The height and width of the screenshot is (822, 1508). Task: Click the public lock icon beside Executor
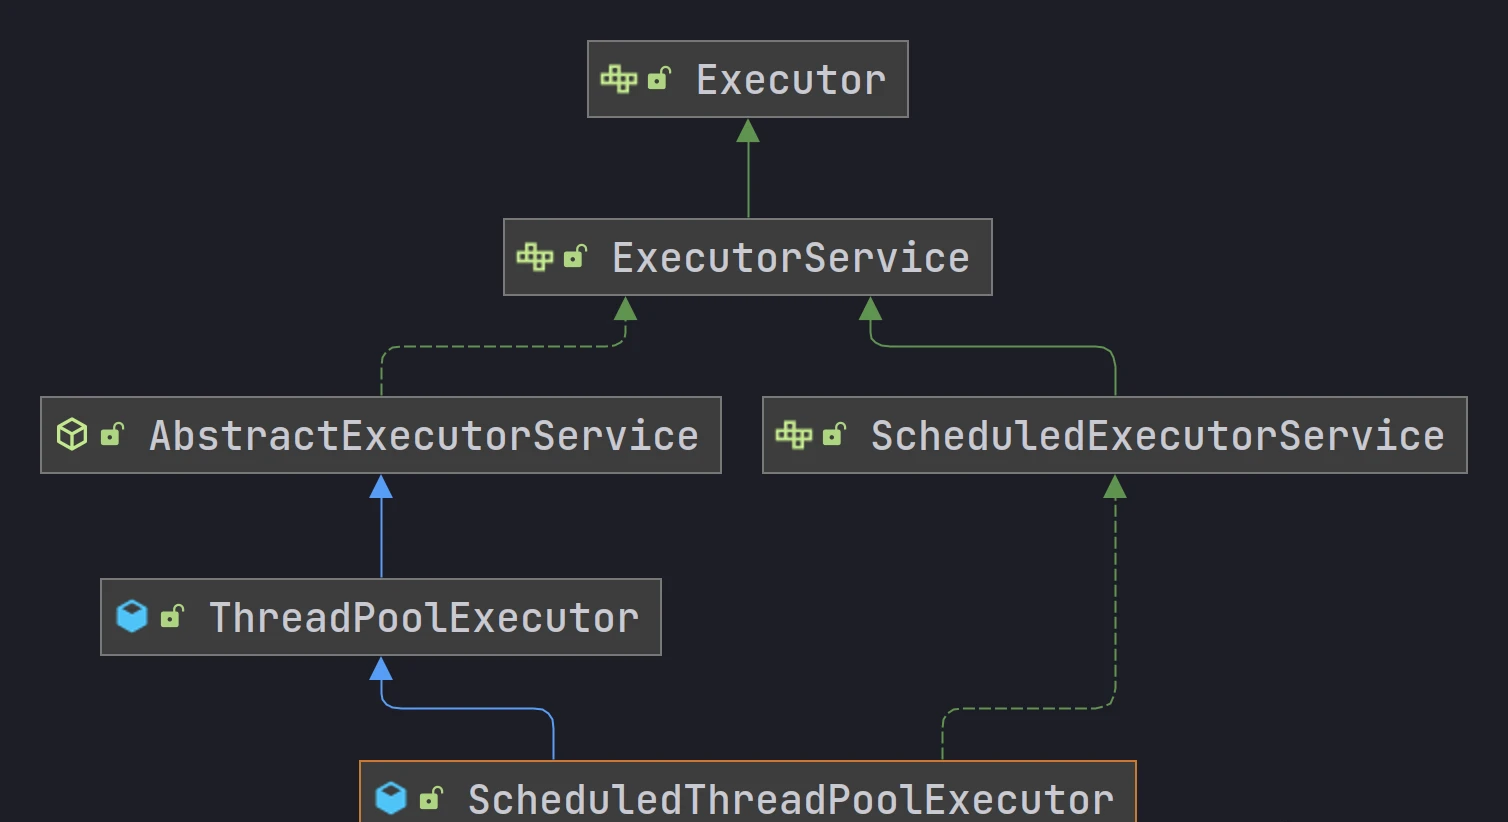(x=659, y=79)
